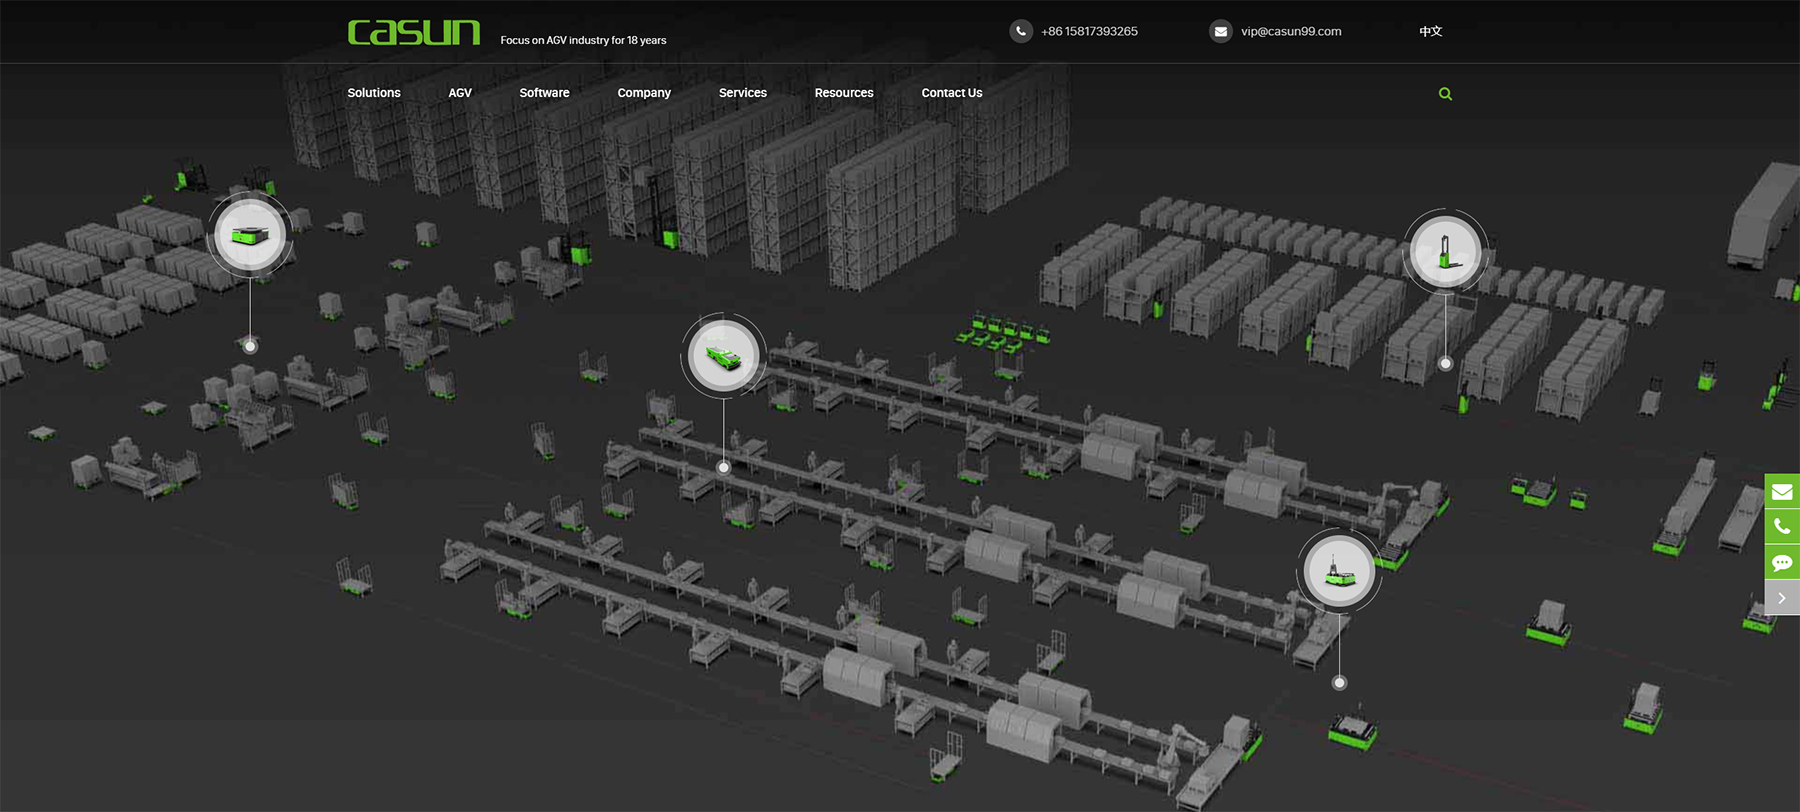The image size is (1800, 812).
Task: Open the Resources menu
Action: tap(844, 93)
